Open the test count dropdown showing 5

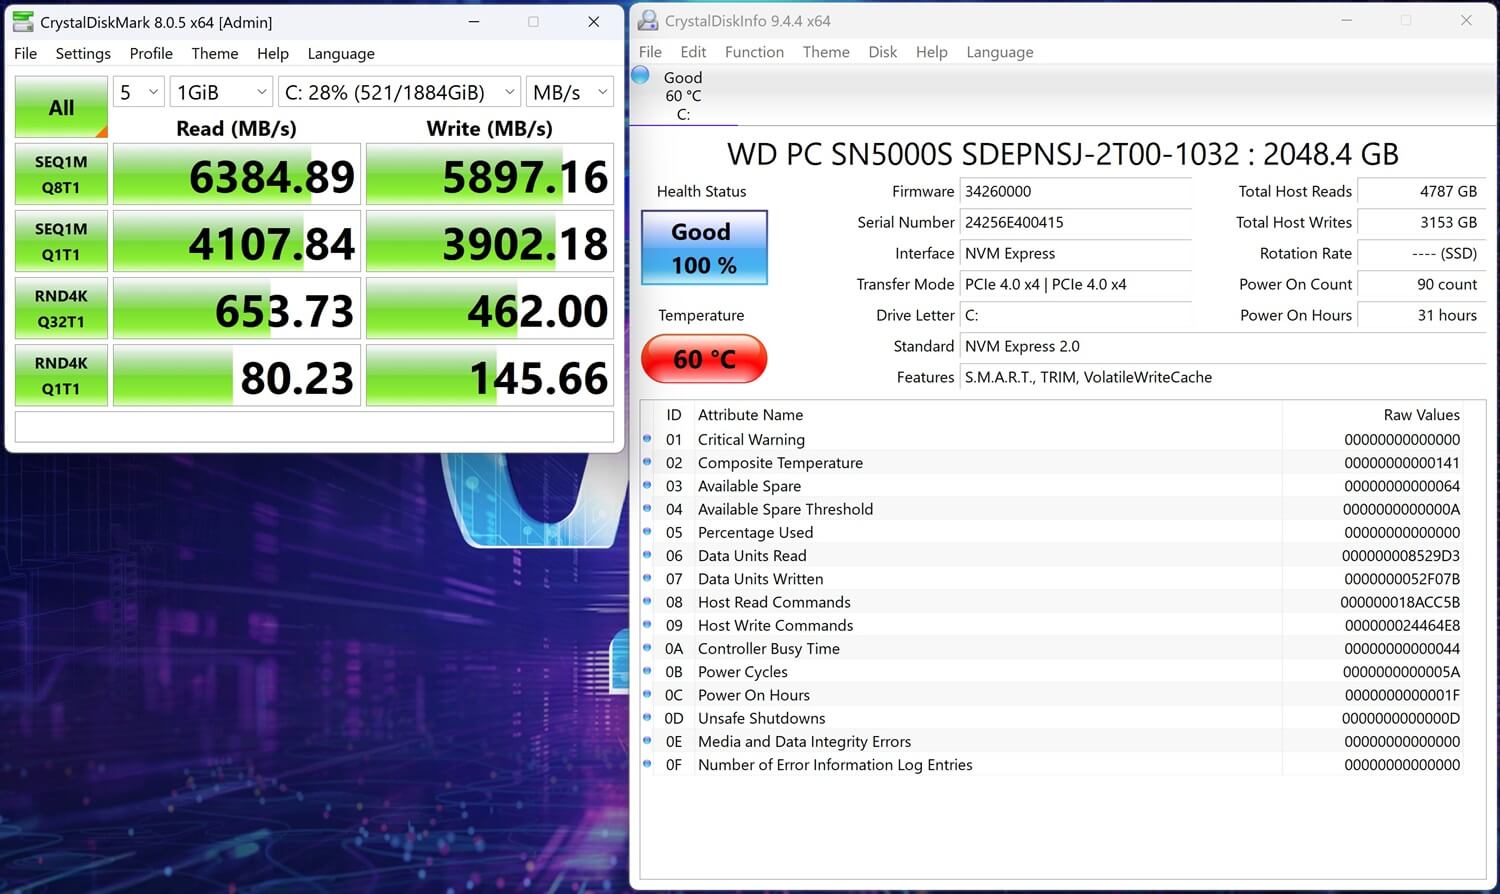pos(138,92)
